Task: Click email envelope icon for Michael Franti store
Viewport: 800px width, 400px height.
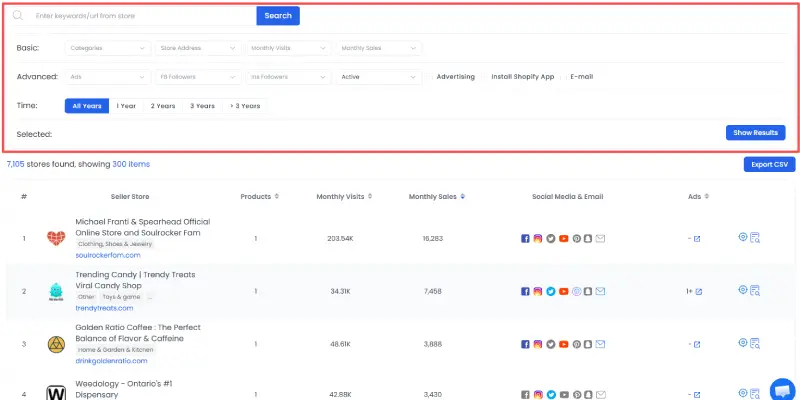Action: click(x=601, y=238)
